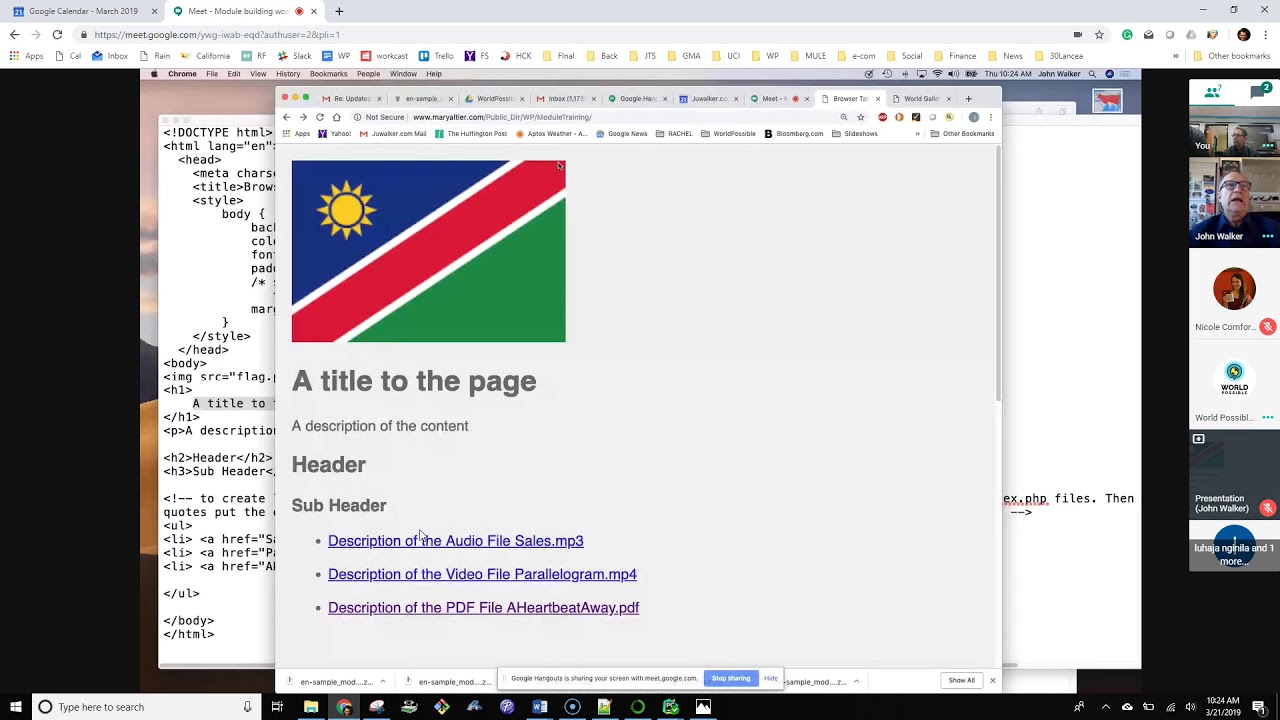
Task: Close the shared window's downloads bar
Action: 992,681
